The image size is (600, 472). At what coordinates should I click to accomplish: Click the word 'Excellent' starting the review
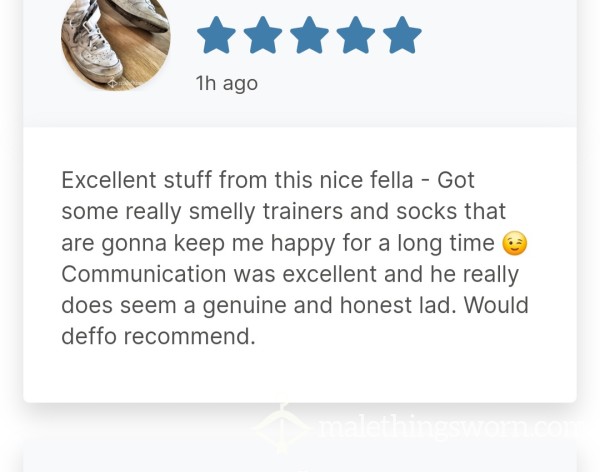109,180
